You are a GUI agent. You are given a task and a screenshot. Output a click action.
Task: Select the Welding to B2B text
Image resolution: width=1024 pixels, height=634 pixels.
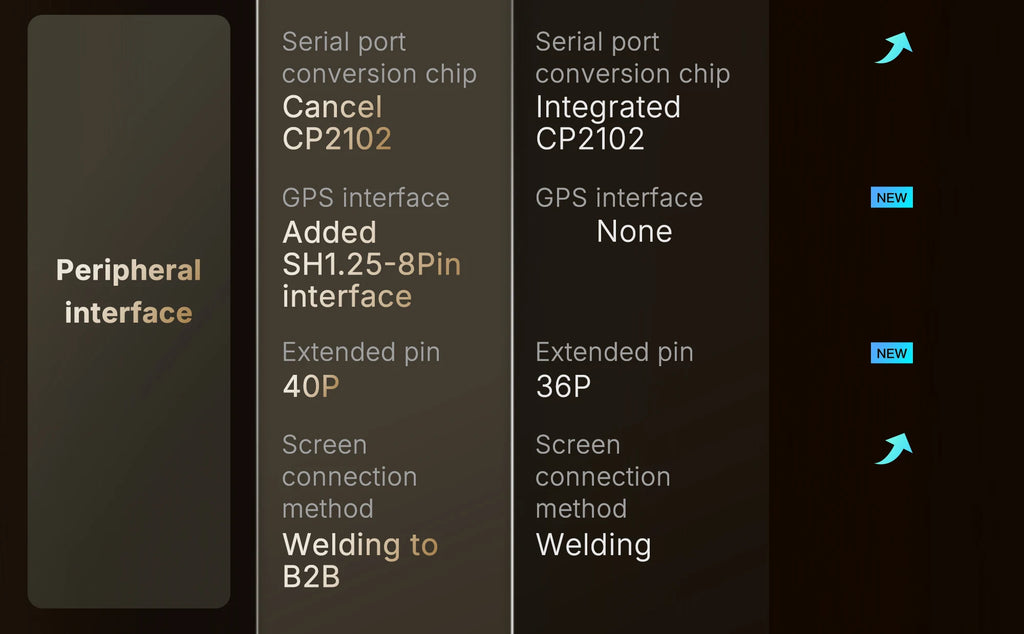(x=360, y=560)
